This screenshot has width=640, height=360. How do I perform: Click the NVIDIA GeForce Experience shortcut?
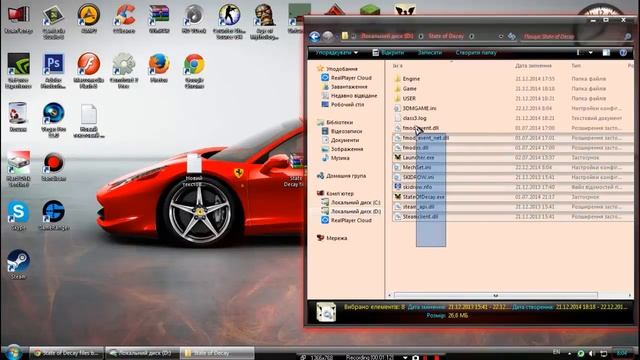(x=18, y=70)
